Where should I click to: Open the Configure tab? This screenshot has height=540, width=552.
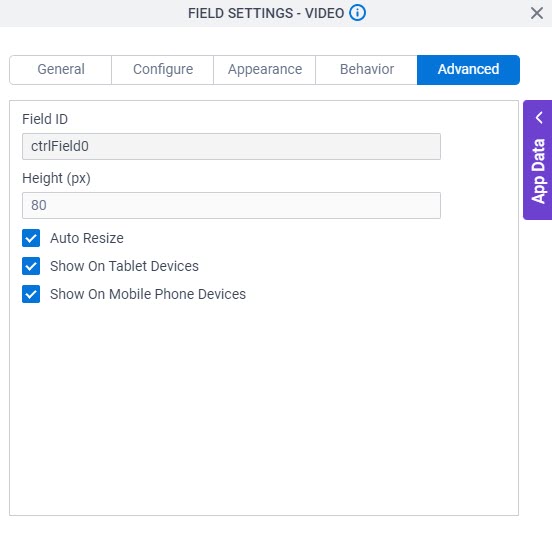pos(163,69)
